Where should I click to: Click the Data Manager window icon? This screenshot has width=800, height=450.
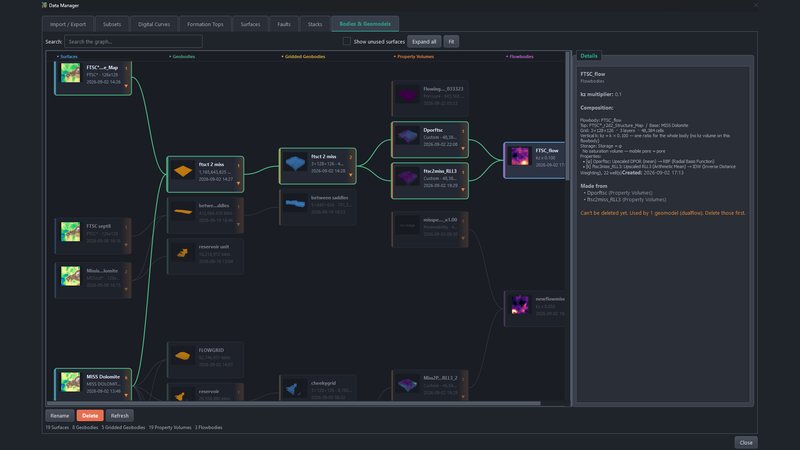(44, 5)
